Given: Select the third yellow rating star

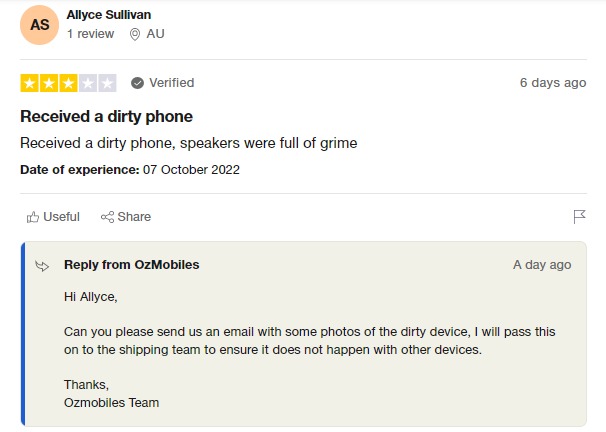Looking at the screenshot, I should click(x=68, y=83).
